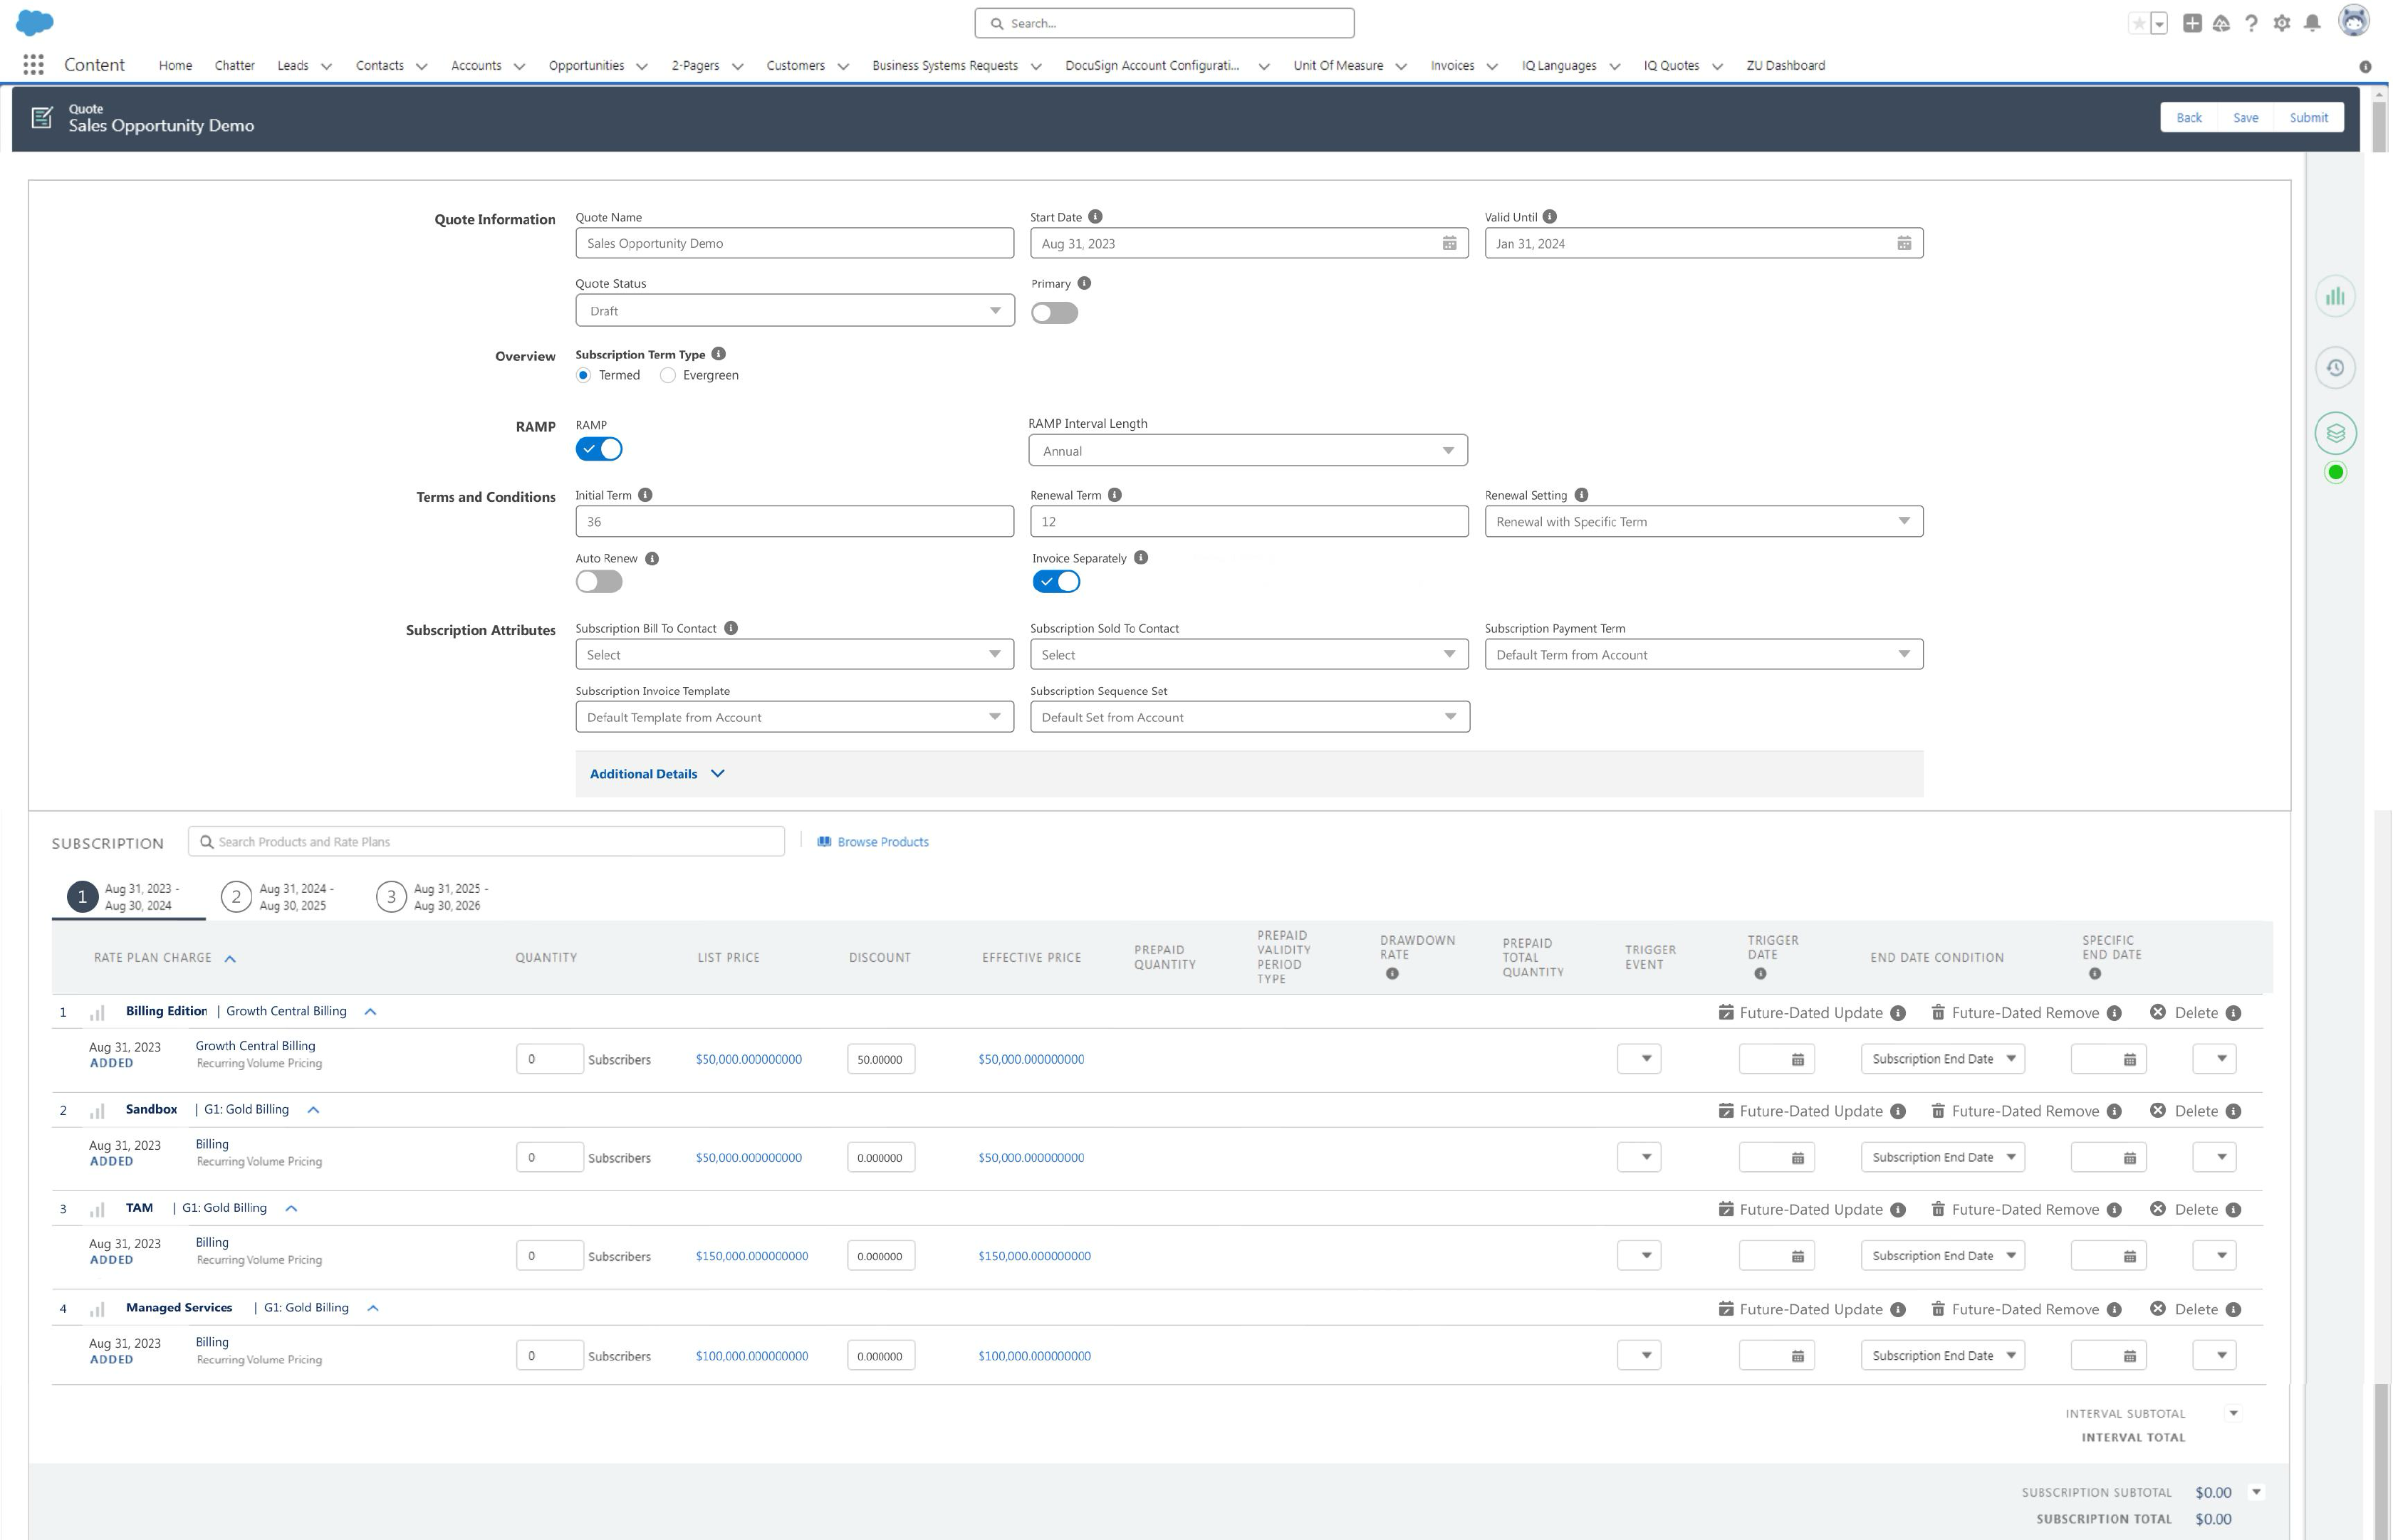Open the Invoices navigation tab
The height and width of the screenshot is (1540, 2393).
pos(1452,65)
